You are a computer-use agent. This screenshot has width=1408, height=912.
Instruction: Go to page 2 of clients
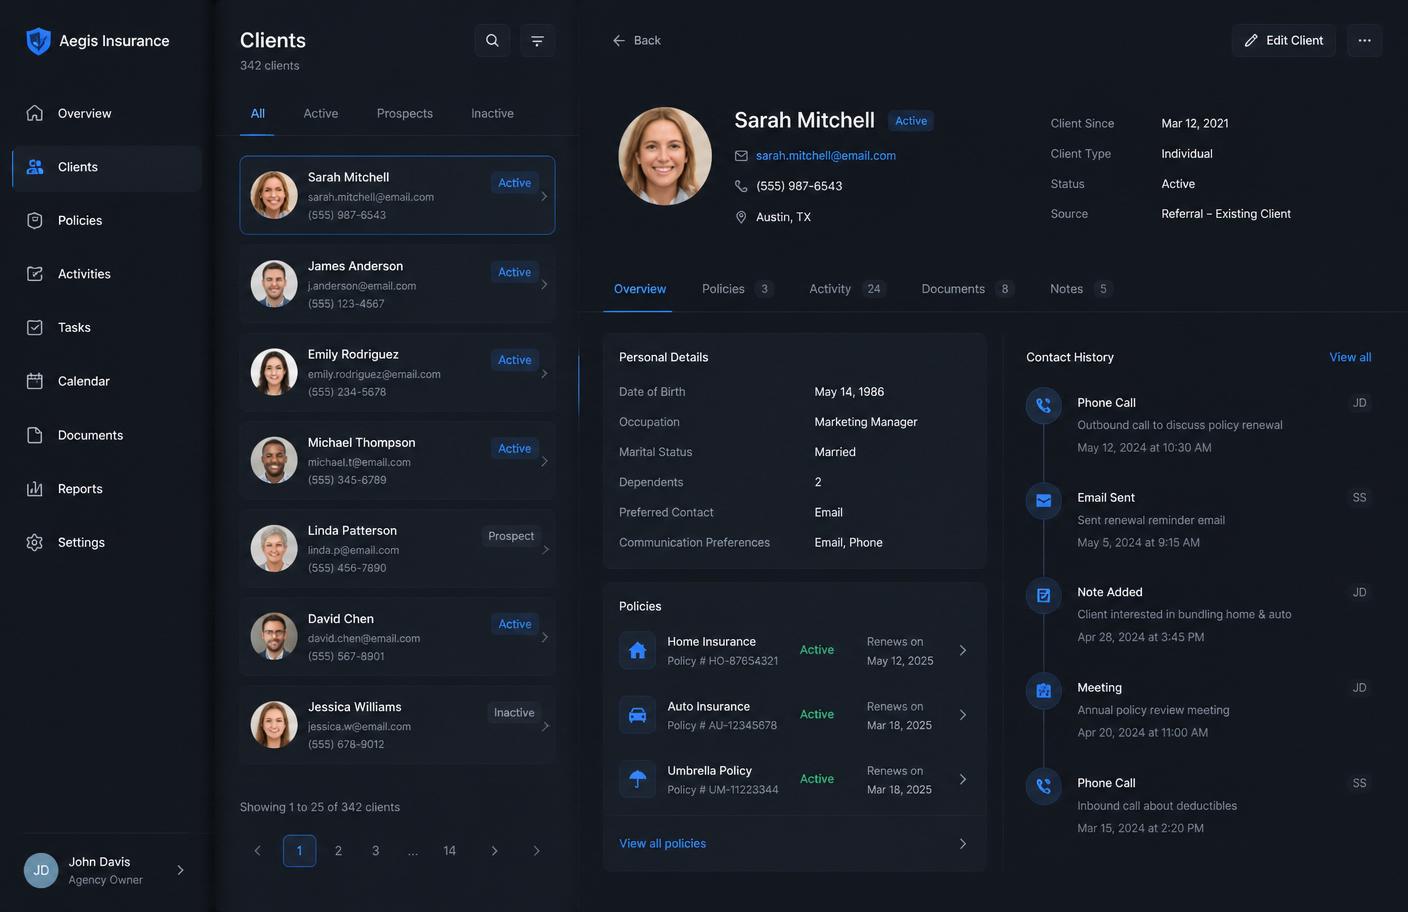pos(338,851)
